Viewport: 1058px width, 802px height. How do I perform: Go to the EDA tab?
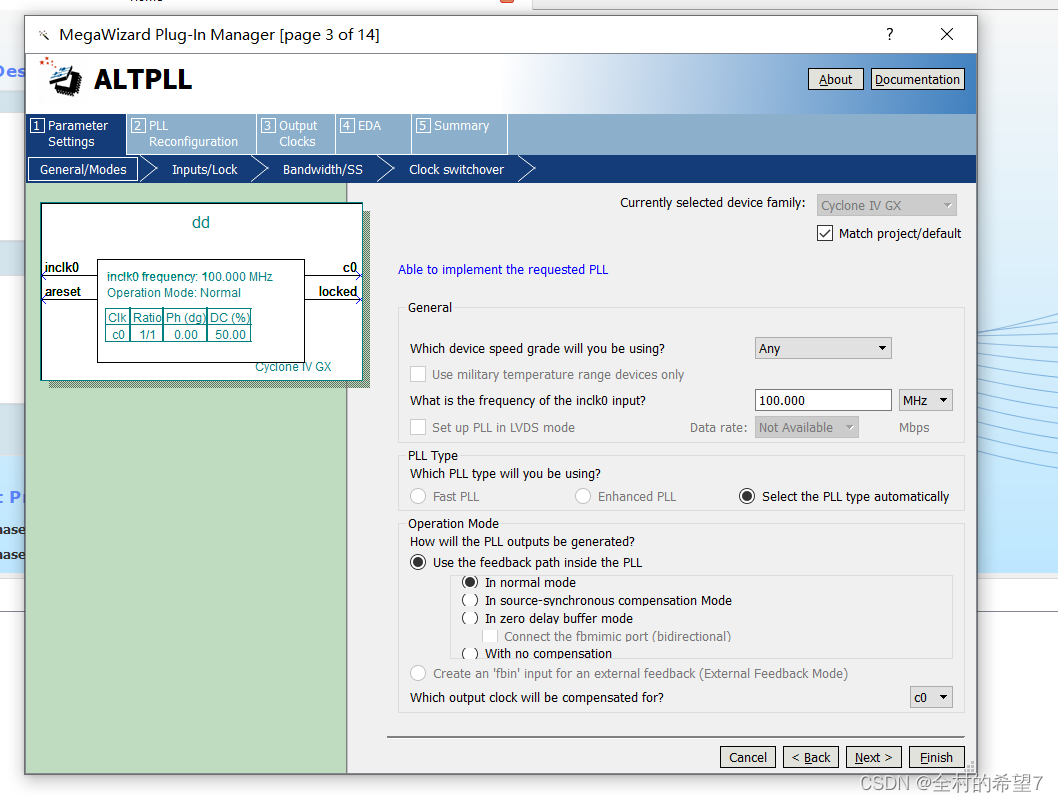tap(373, 134)
